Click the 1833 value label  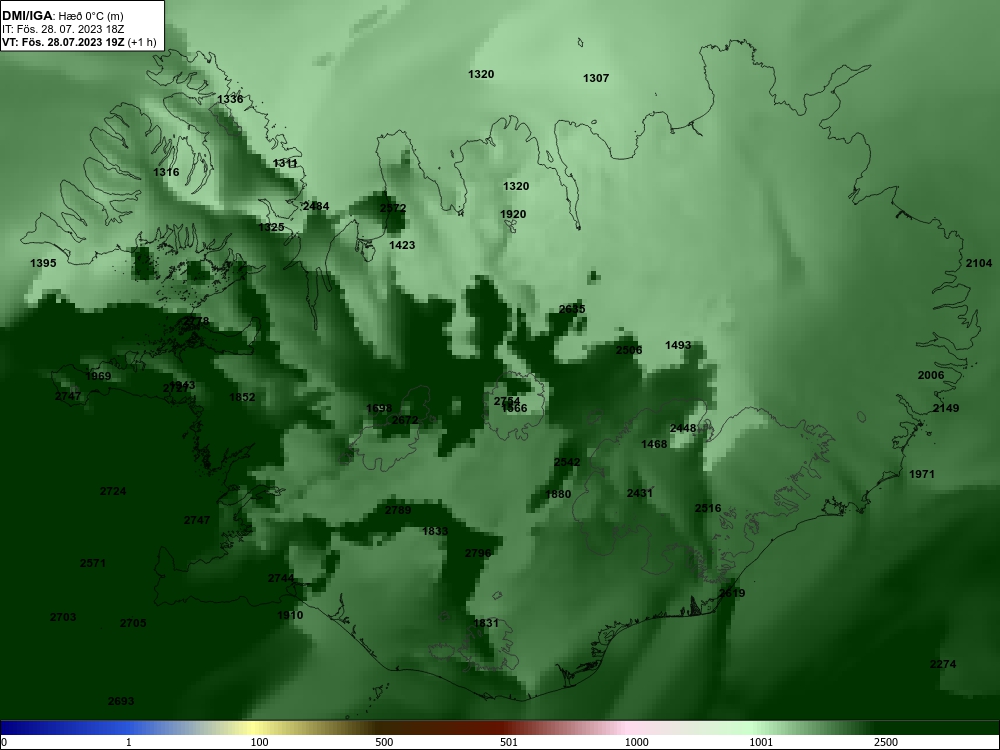435,531
